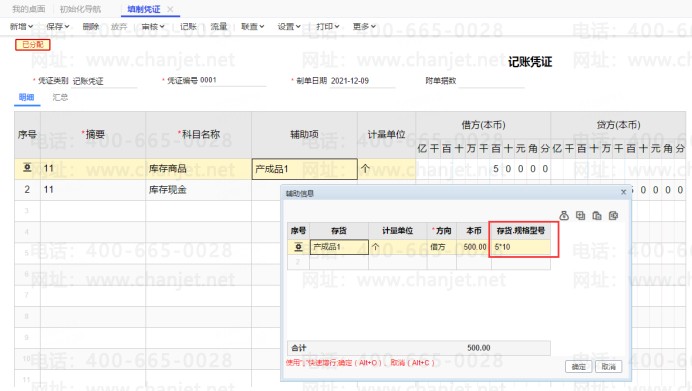This screenshot has height=391, width=692.
Task: Click the 辅助项 column header
Action: [305, 135]
